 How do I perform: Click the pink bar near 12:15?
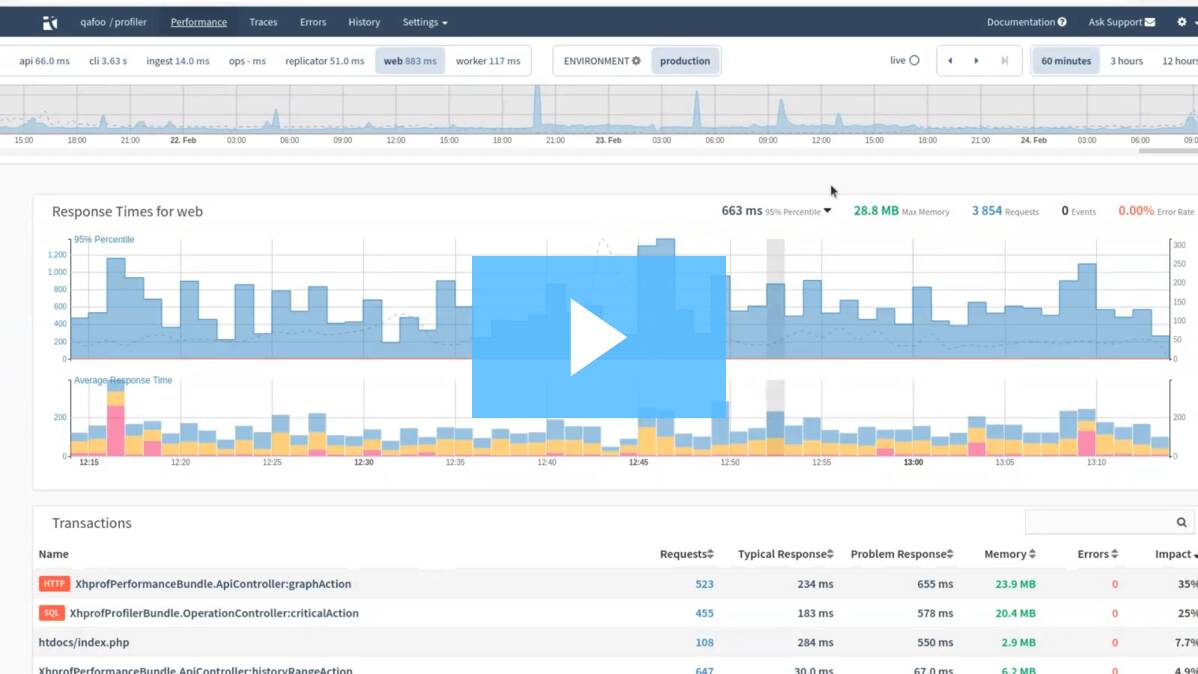pyautogui.click(x=116, y=430)
